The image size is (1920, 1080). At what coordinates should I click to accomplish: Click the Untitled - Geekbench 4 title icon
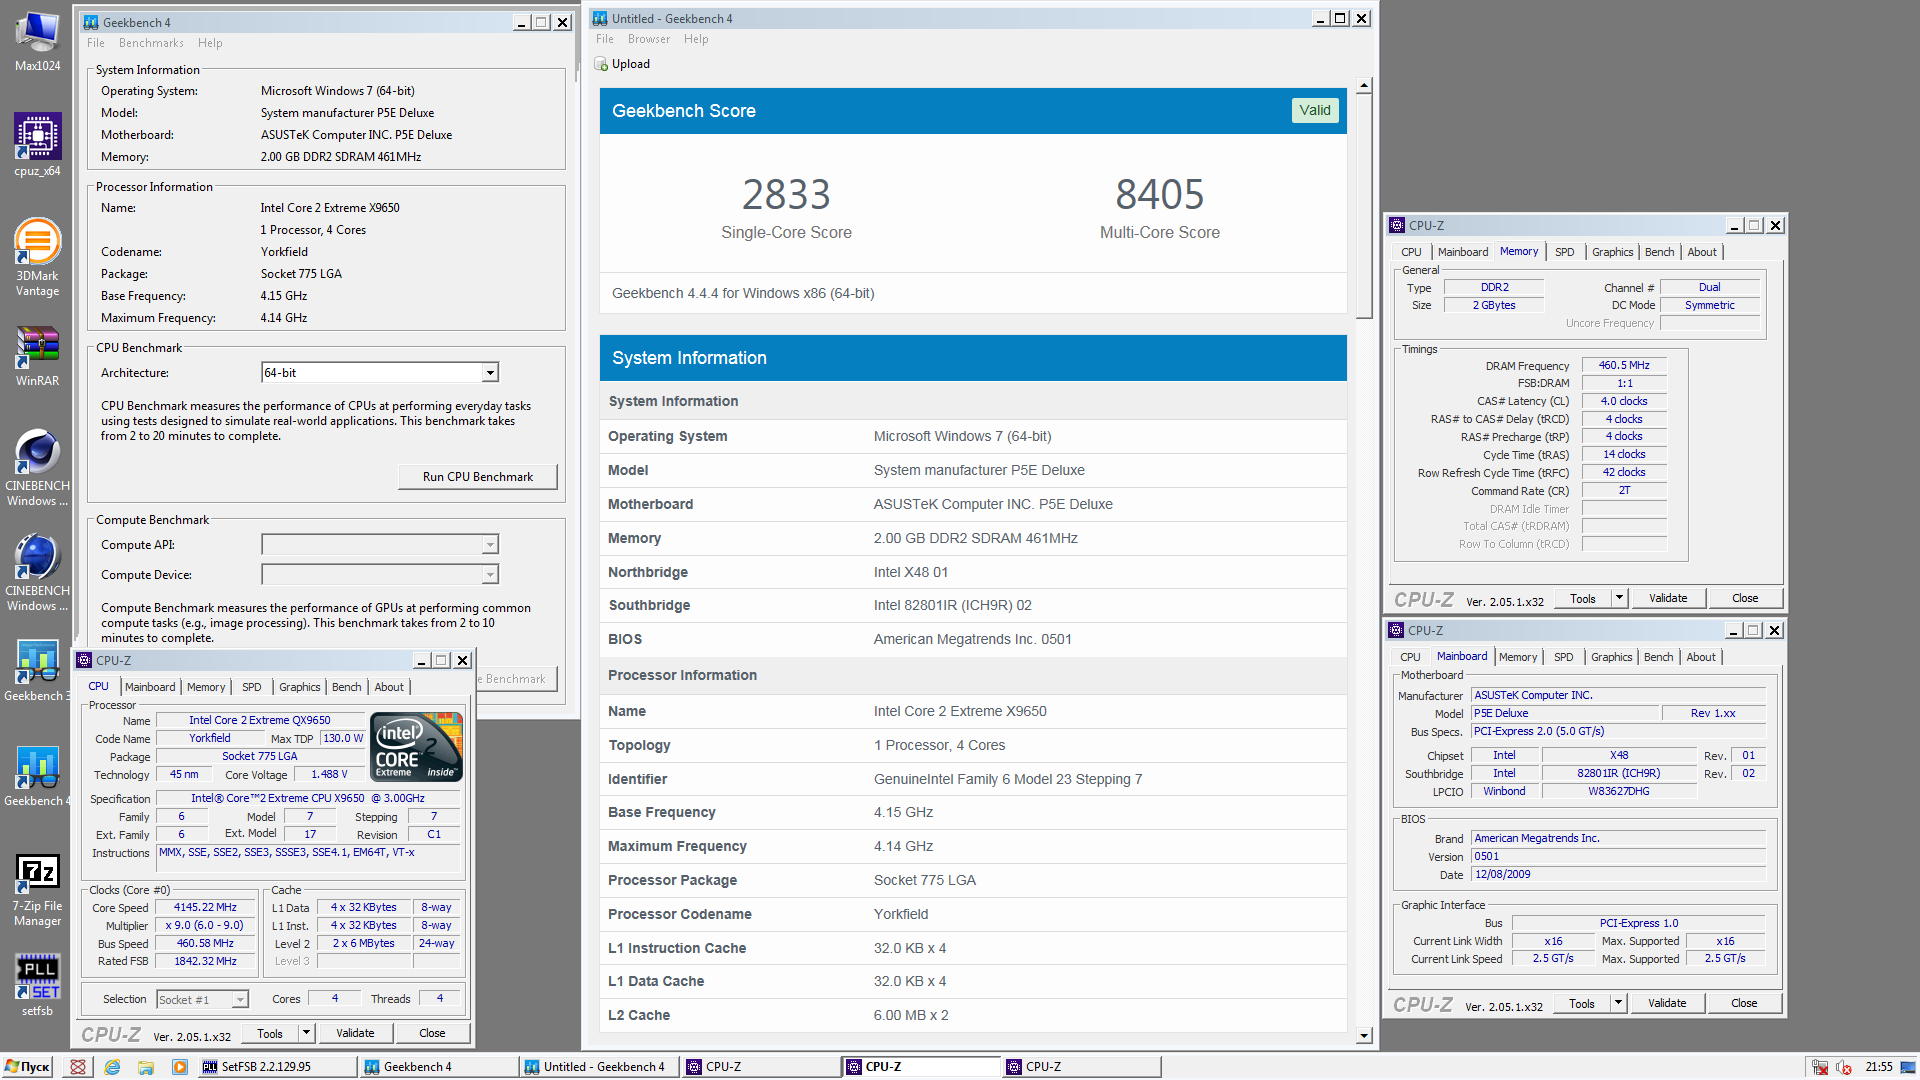pyautogui.click(x=600, y=18)
